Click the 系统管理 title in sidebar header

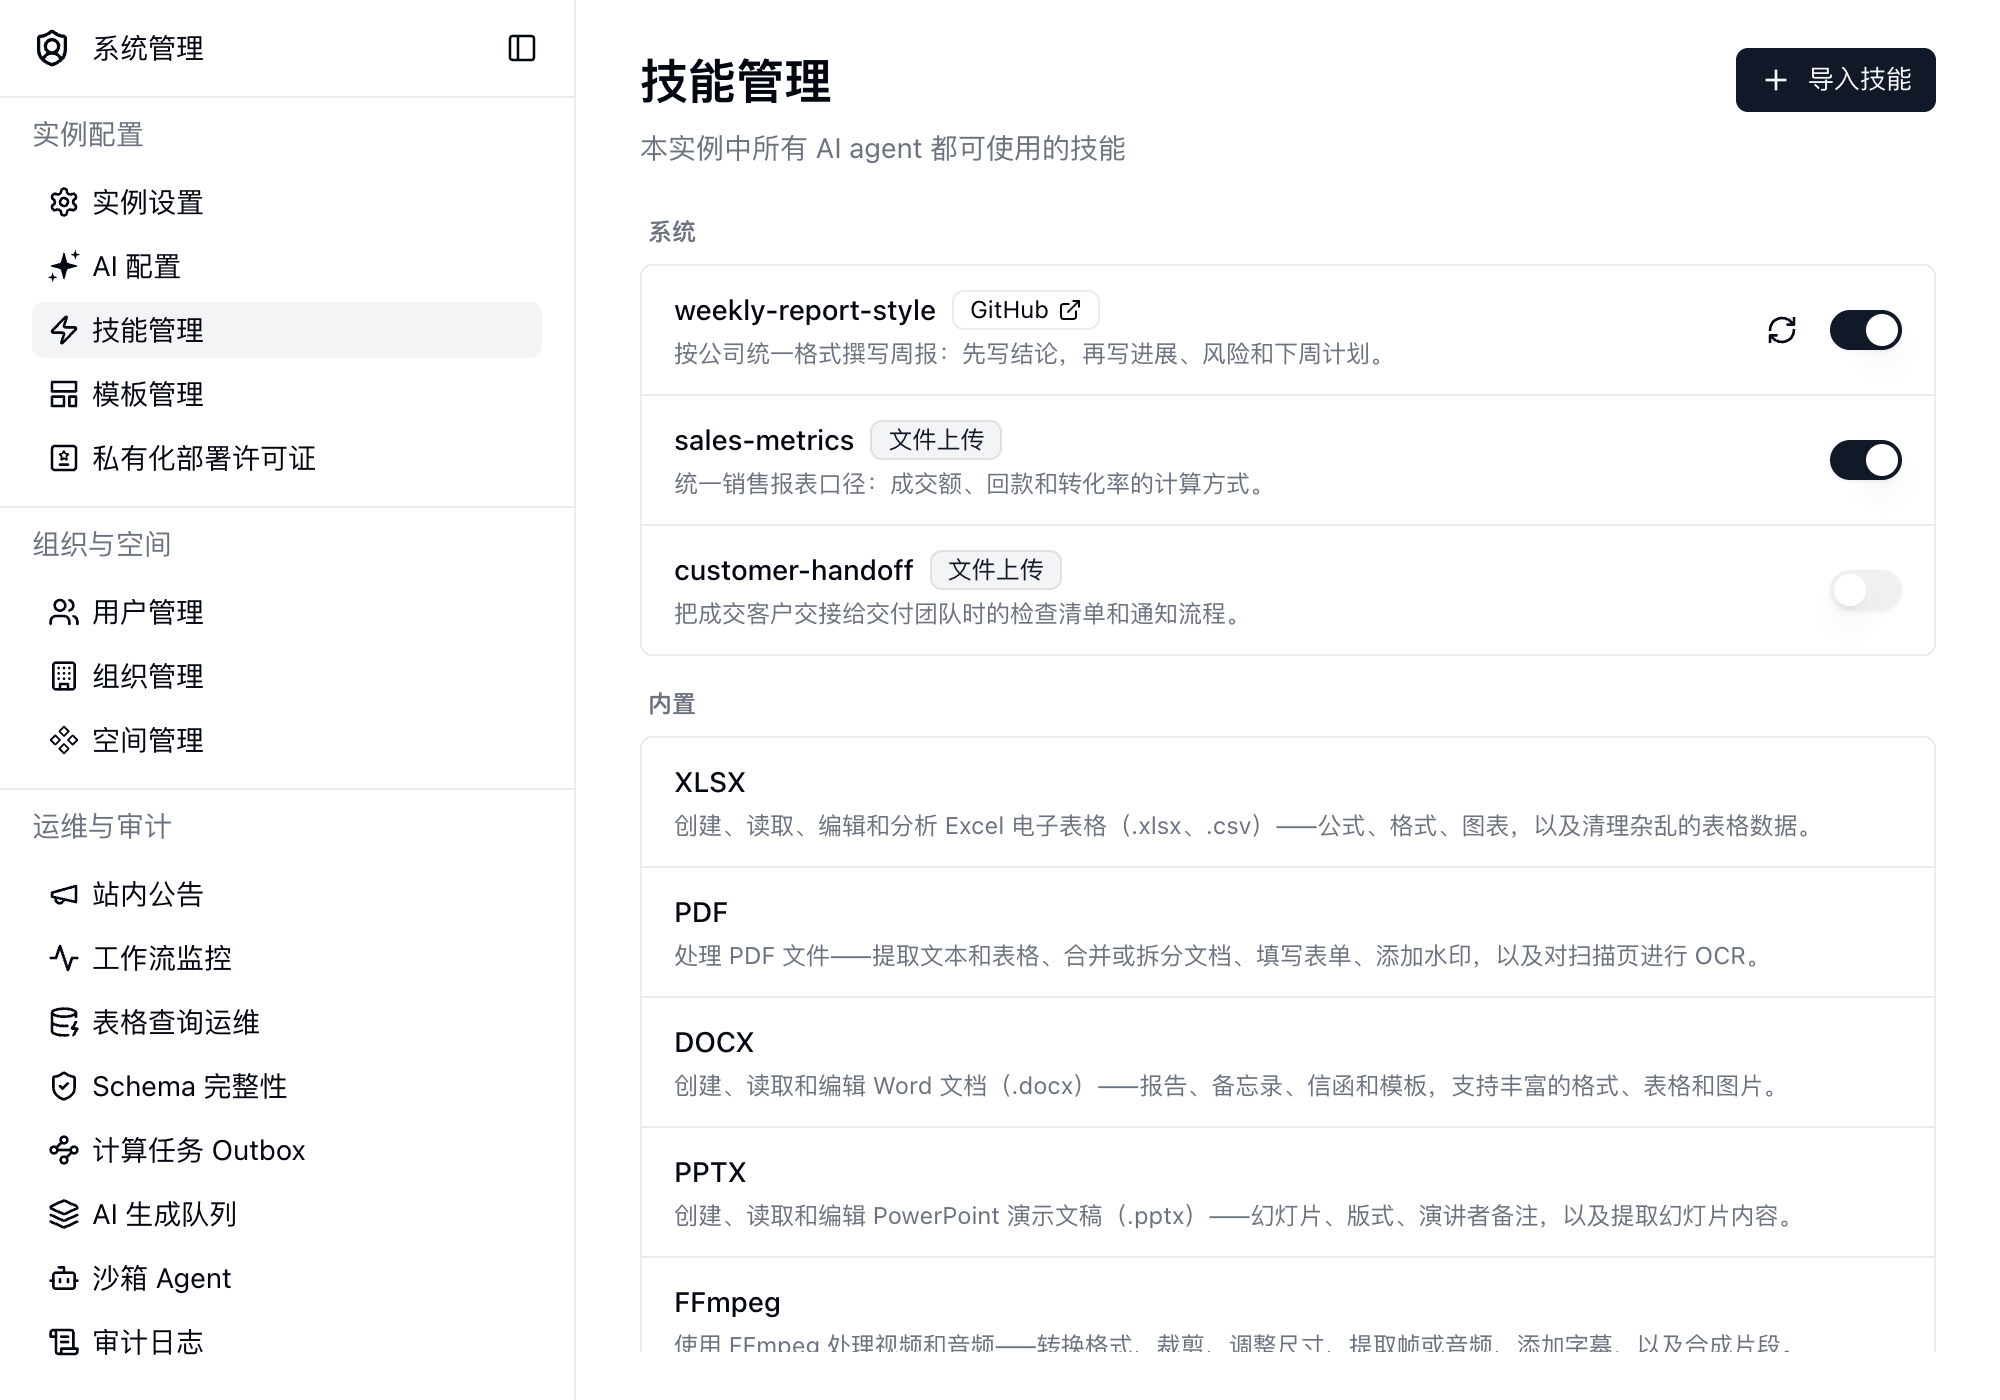click(148, 48)
